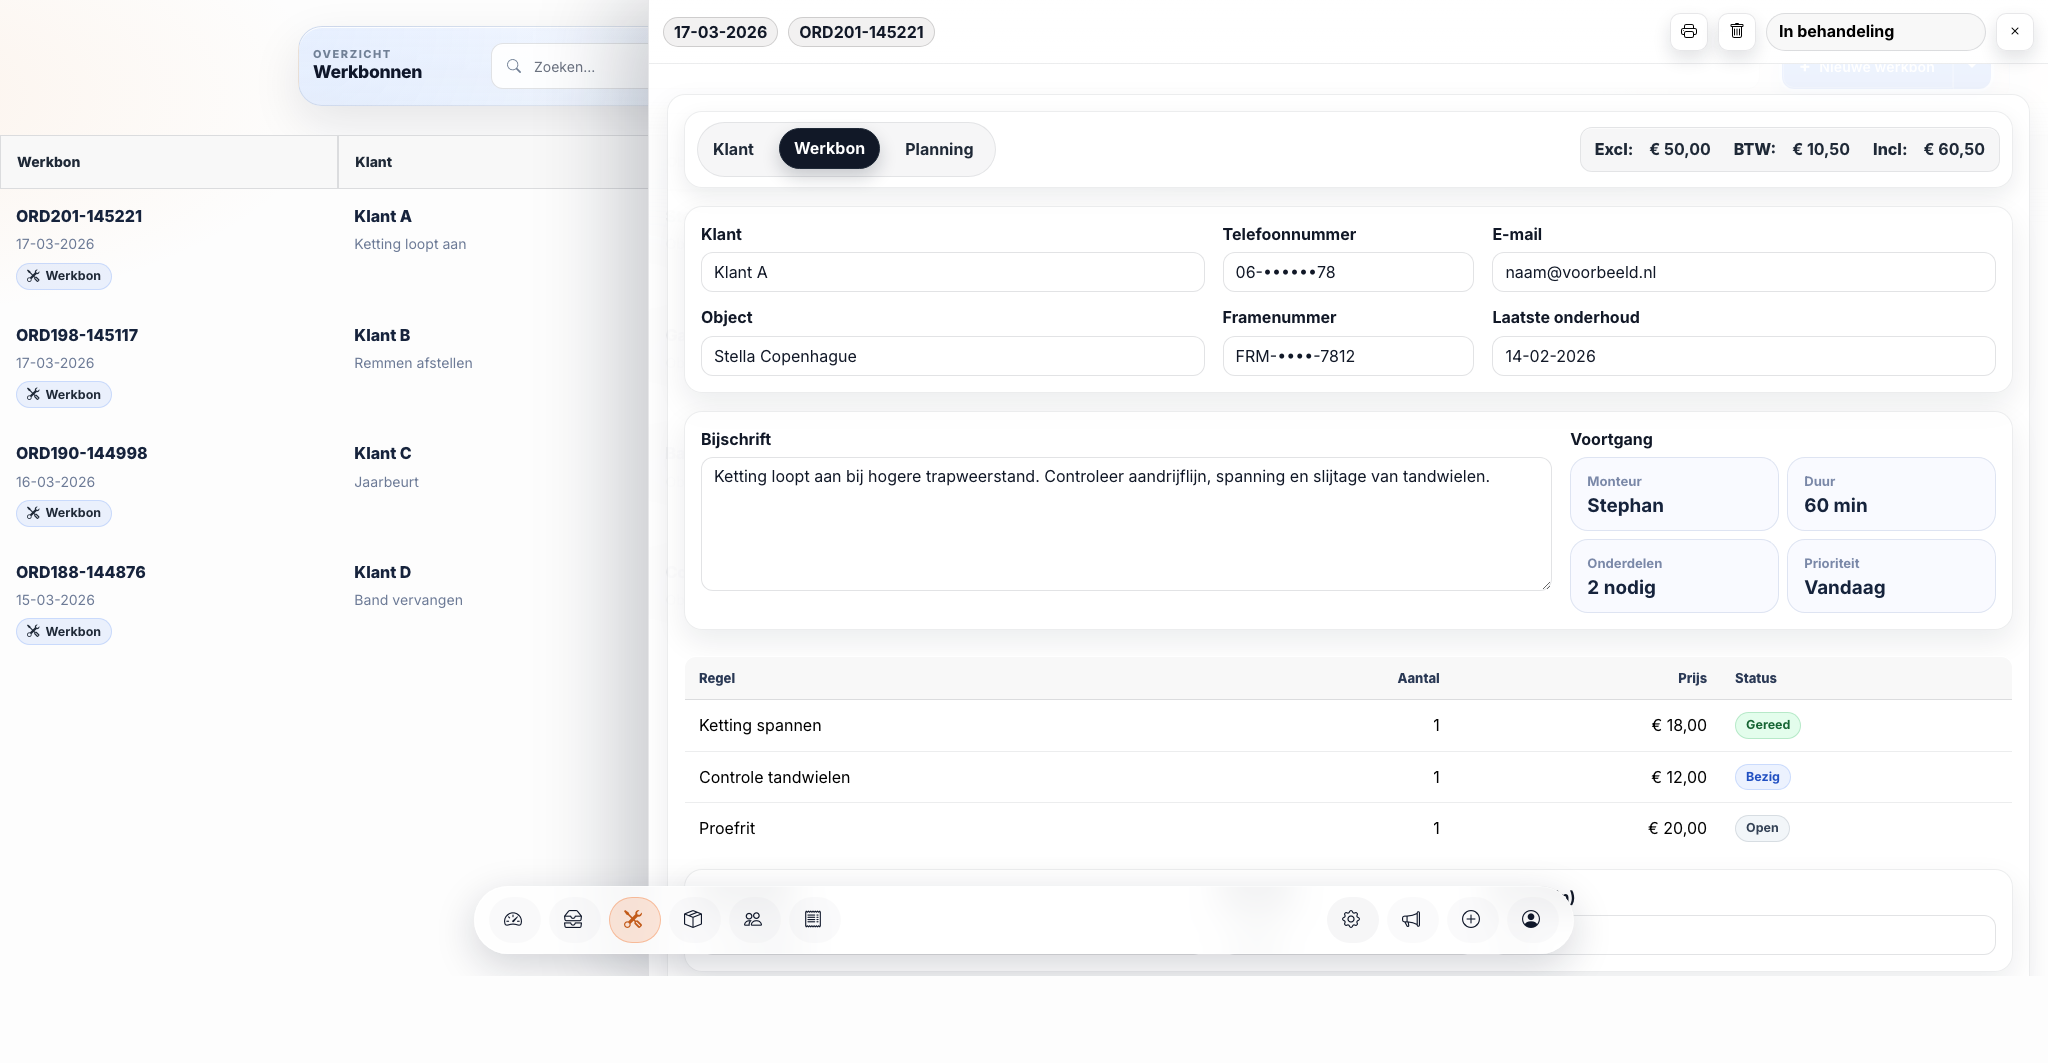This screenshot has height=1063, width=2048.
Task: Open the user profile icon in dock
Action: (1531, 919)
